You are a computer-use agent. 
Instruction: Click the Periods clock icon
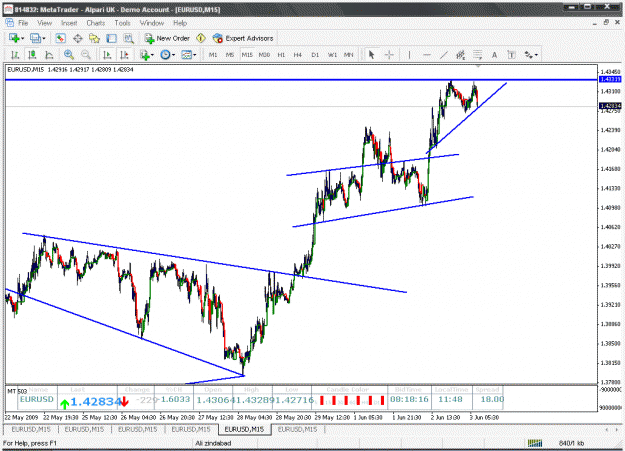point(165,55)
